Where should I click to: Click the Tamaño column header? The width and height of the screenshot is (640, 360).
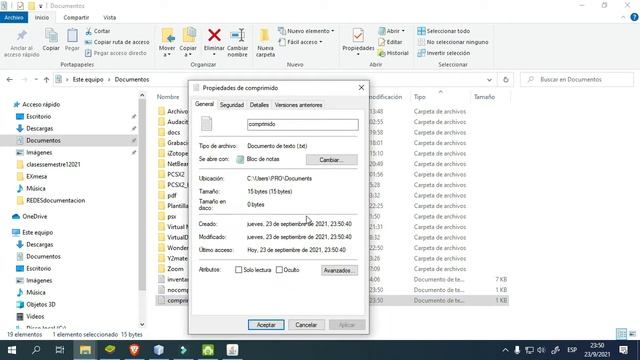(x=484, y=97)
